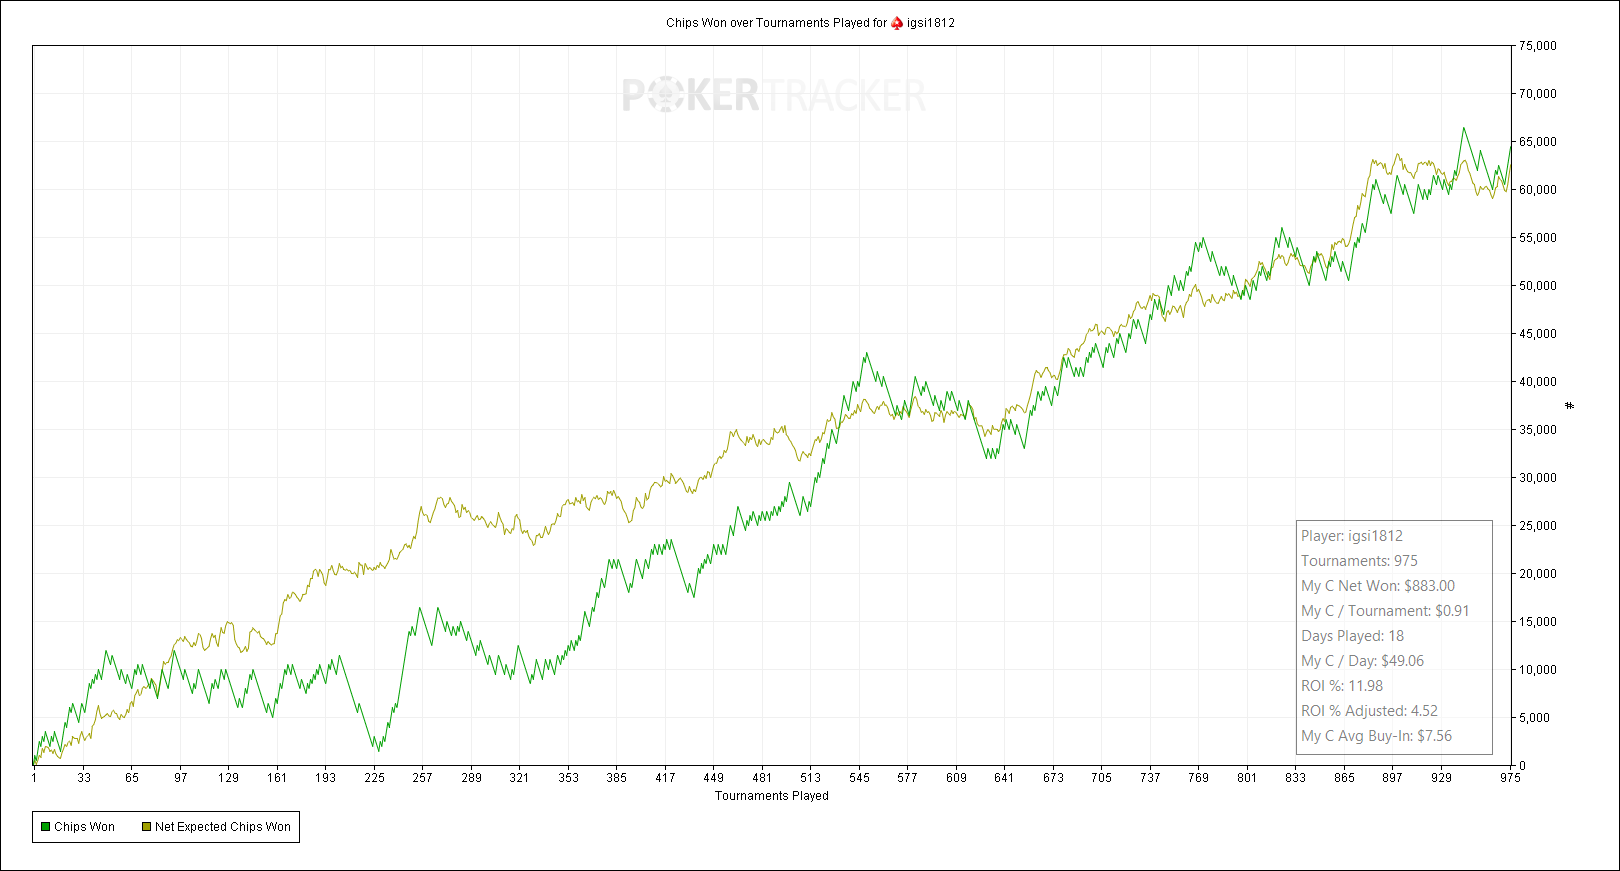Click the red spade icon in chart title
Viewport: 1620px width, 871px height.
click(x=897, y=23)
